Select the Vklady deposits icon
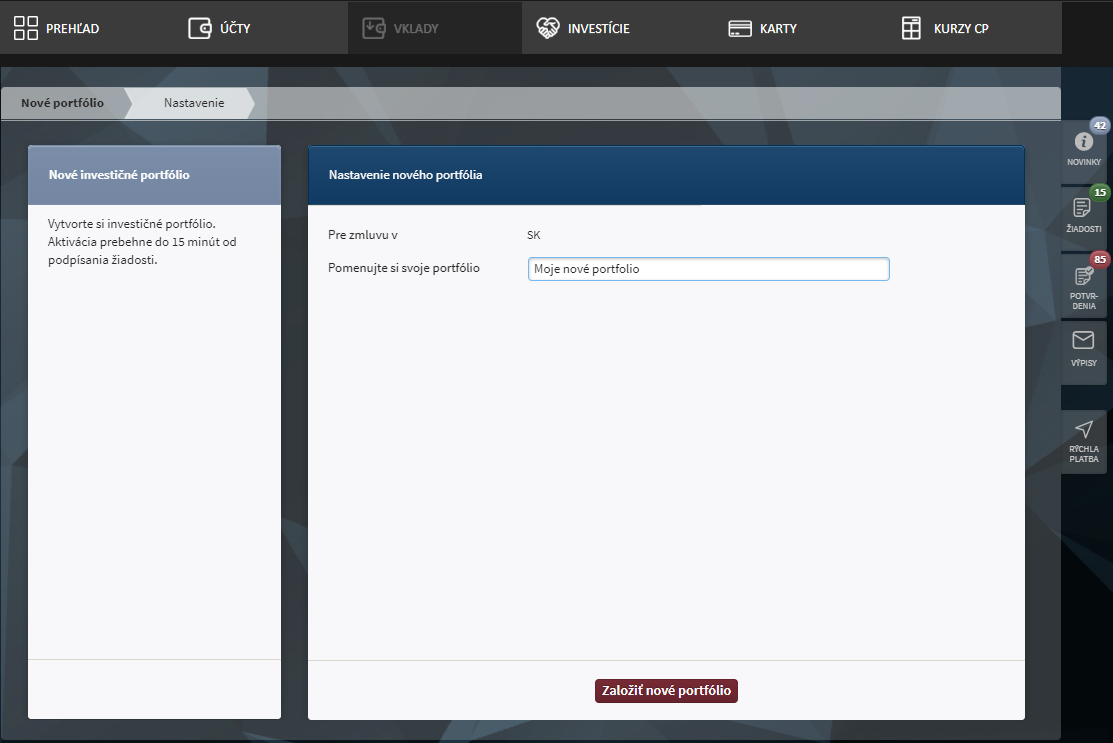The height and width of the screenshot is (743, 1113). click(x=374, y=28)
